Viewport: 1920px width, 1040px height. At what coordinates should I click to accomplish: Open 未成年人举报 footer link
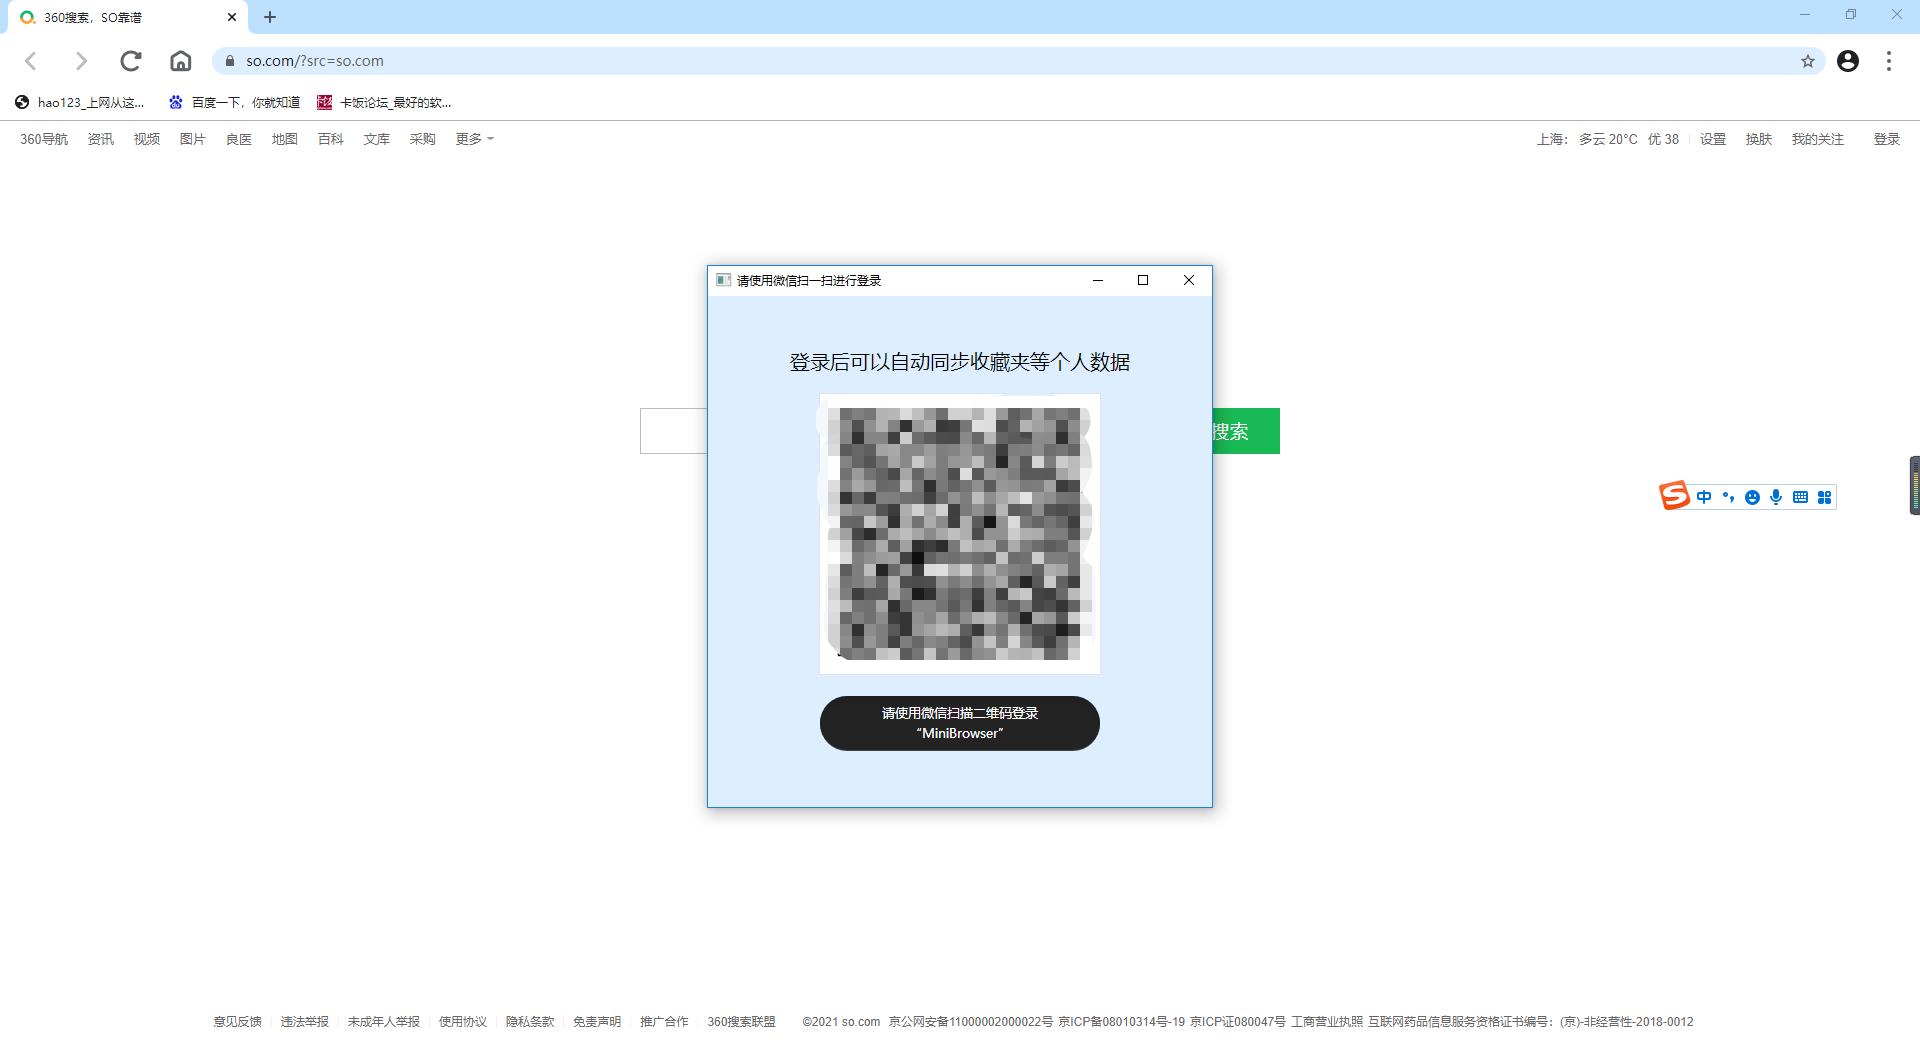383,1022
